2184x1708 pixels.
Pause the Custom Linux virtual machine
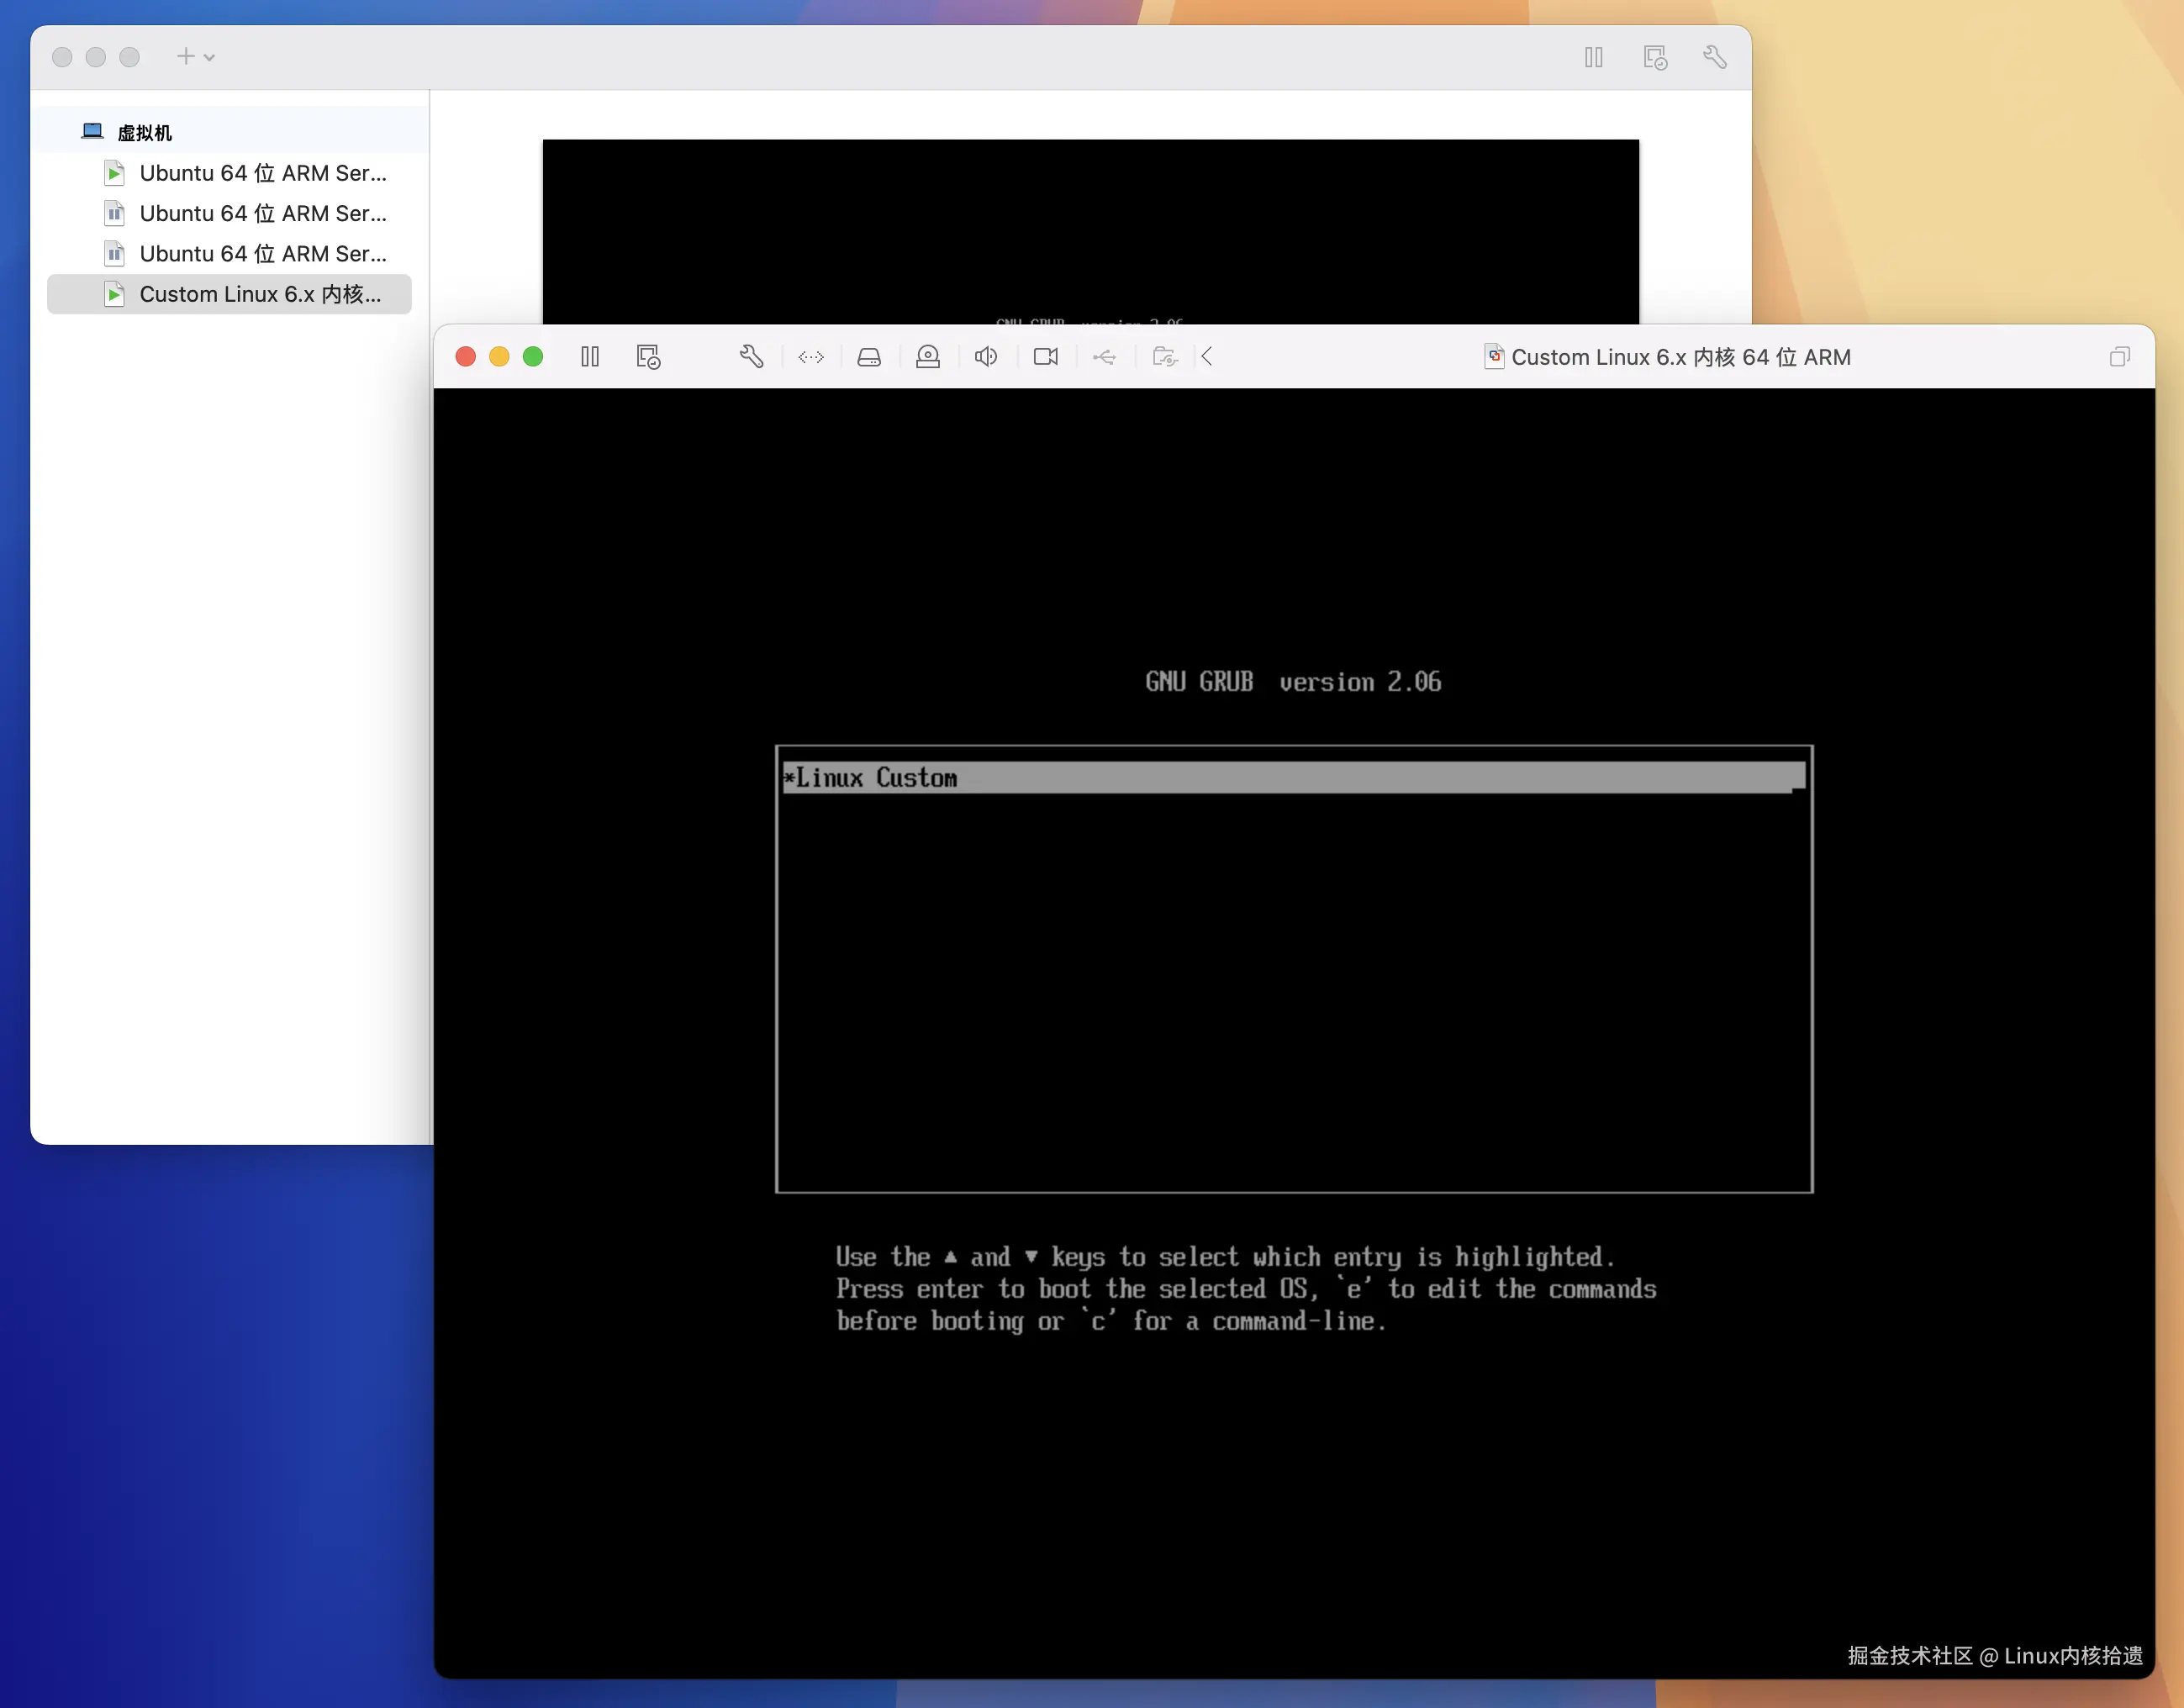click(x=590, y=357)
